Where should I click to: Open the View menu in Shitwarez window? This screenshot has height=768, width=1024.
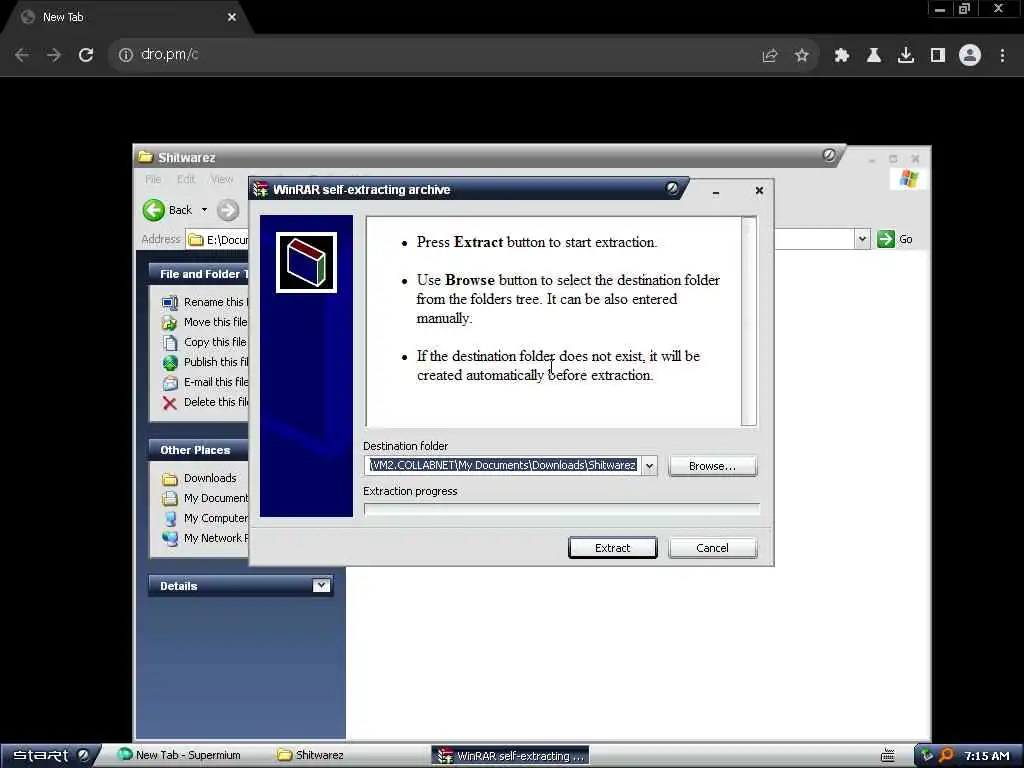click(x=222, y=179)
